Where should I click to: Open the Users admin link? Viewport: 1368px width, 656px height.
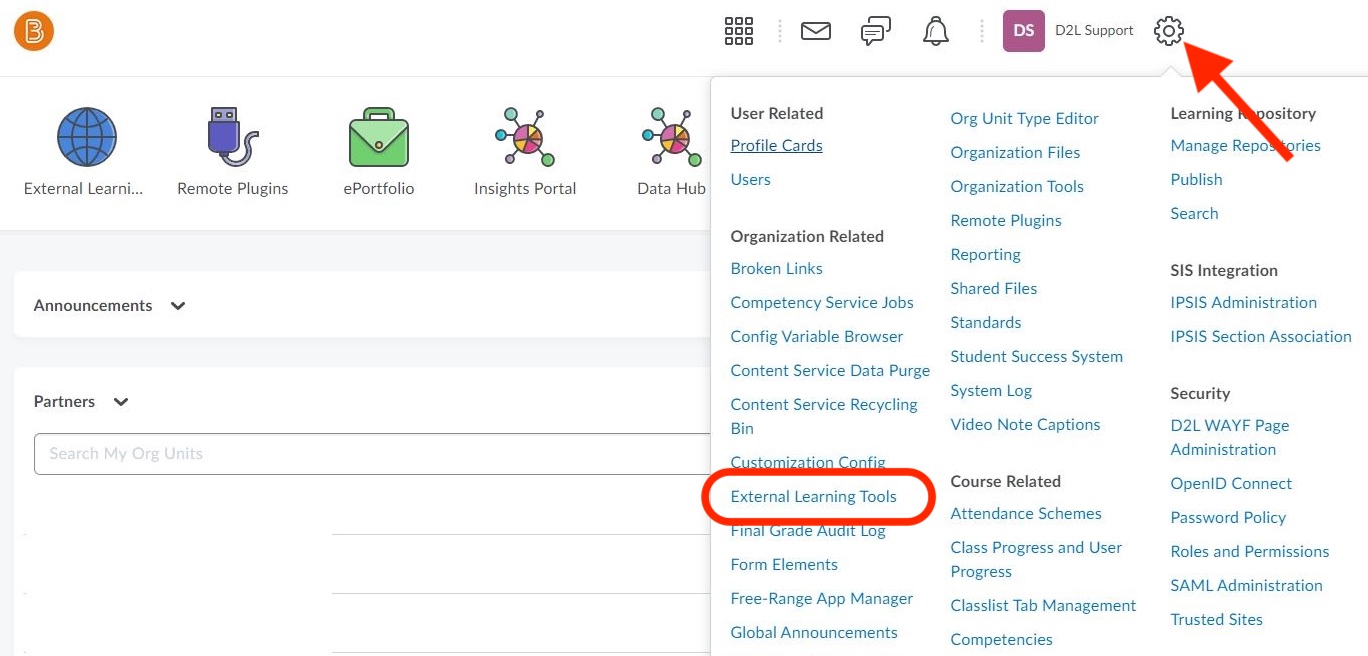tap(750, 180)
